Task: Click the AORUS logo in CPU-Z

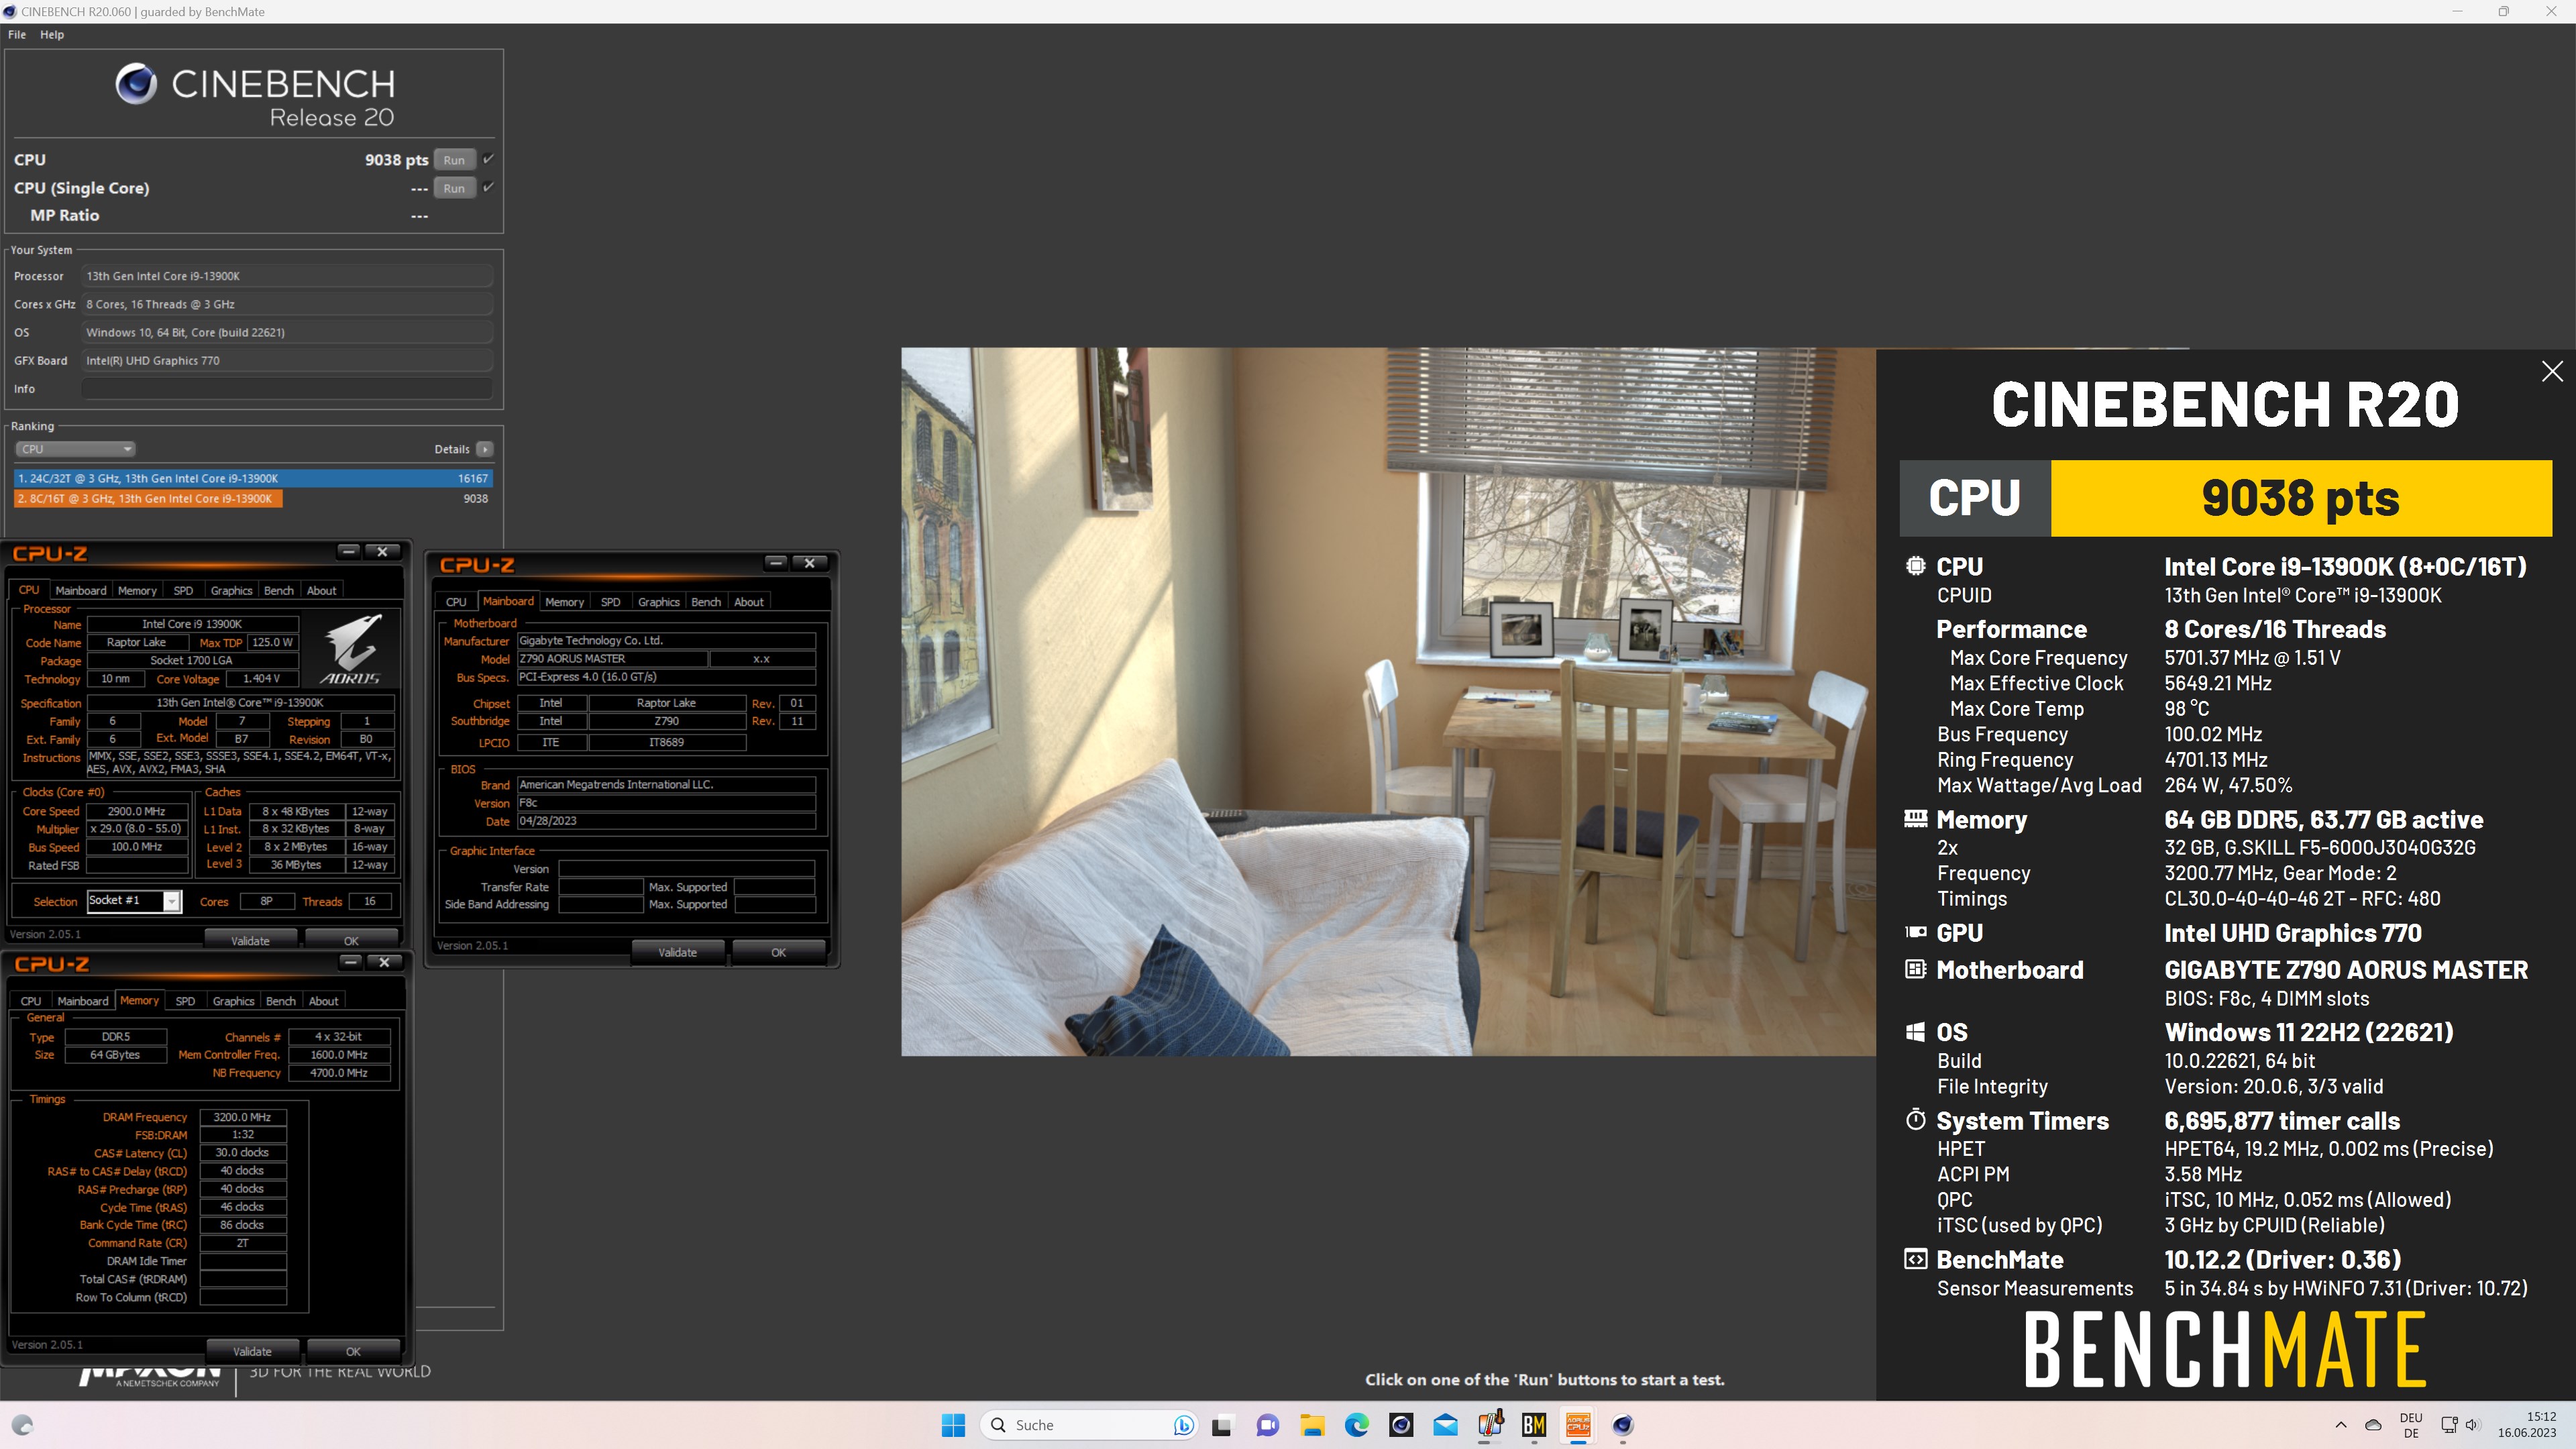Action: click(x=351, y=648)
